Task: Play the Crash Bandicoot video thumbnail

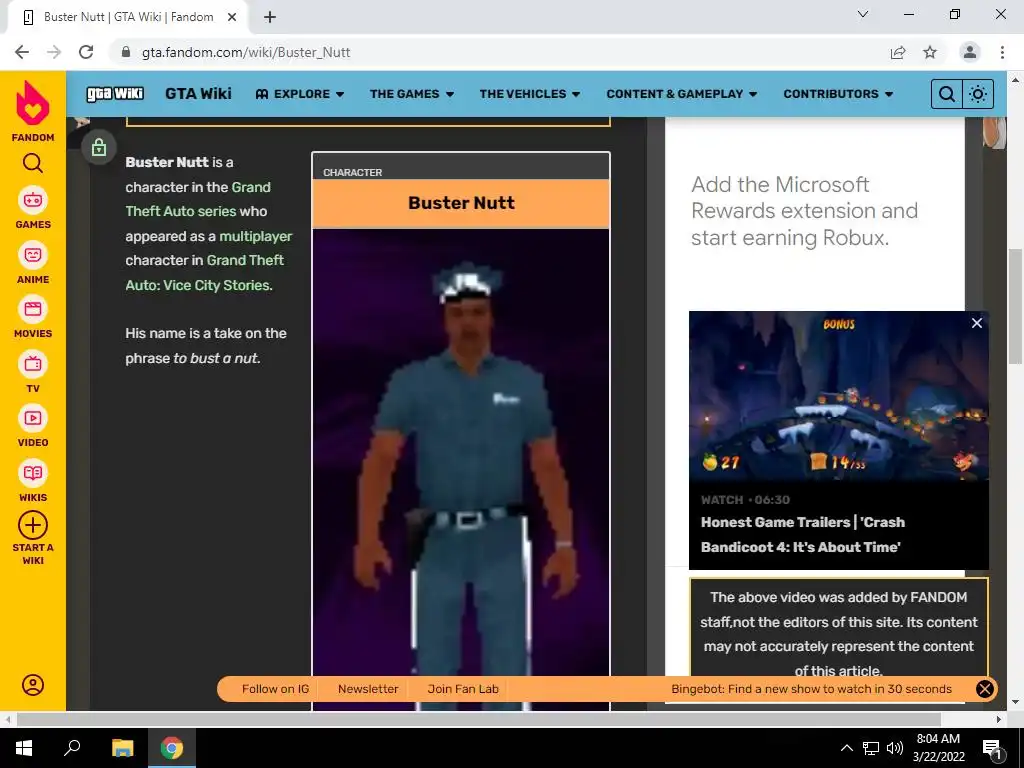Action: [839, 396]
